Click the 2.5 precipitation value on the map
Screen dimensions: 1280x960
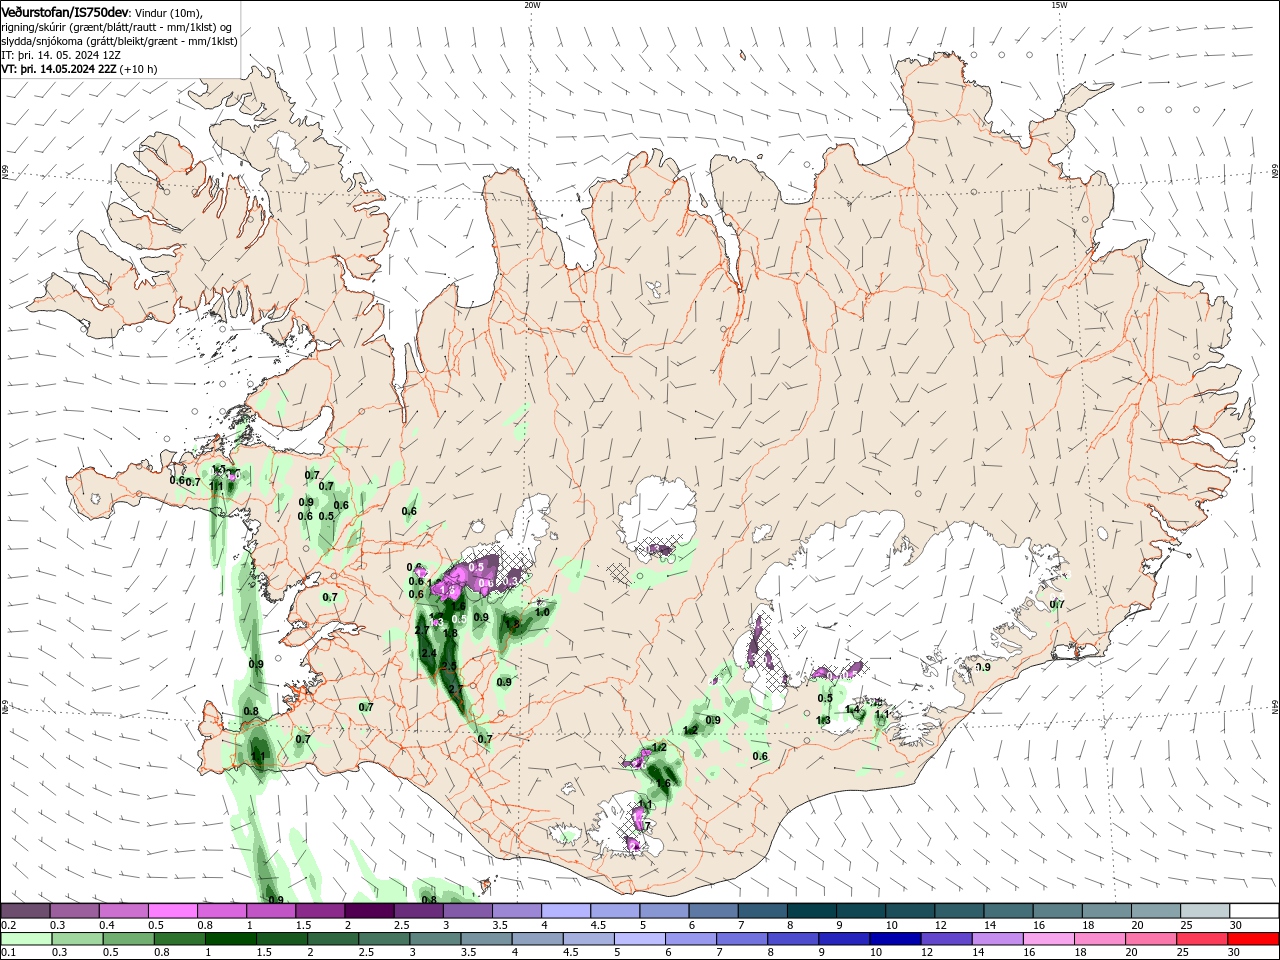(x=448, y=666)
